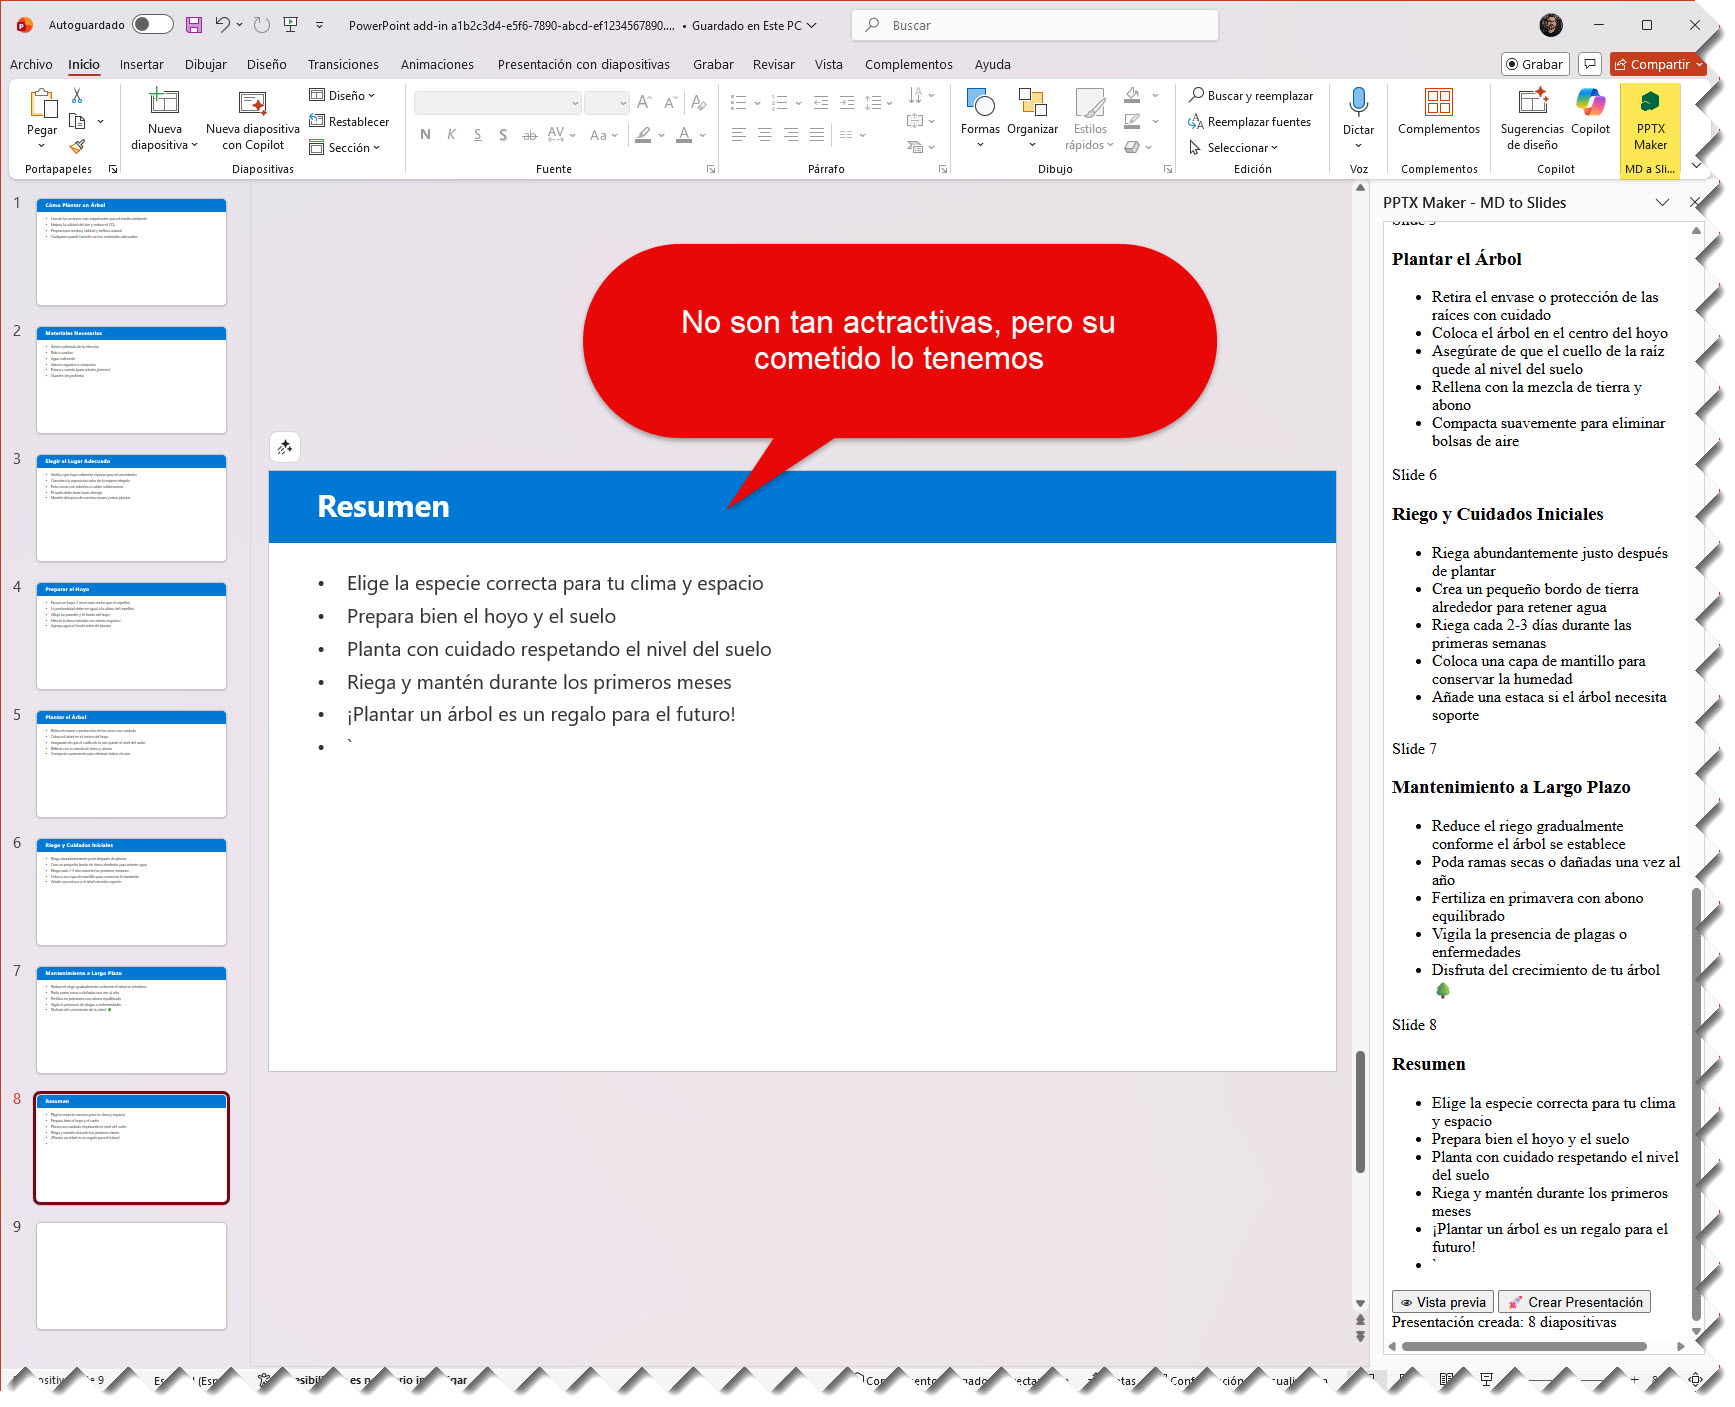Open the Seleccionar dropdown
Viewport: 1735px width, 1407px height.
click(x=1235, y=148)
